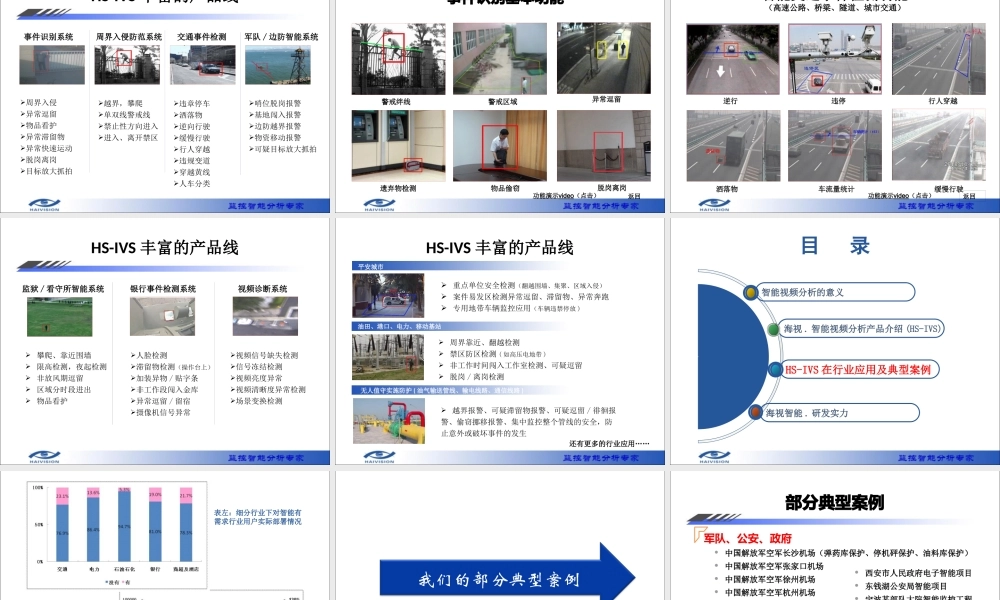
Task: Click the 异常逗留 night street image
Action: pos(604,58)
